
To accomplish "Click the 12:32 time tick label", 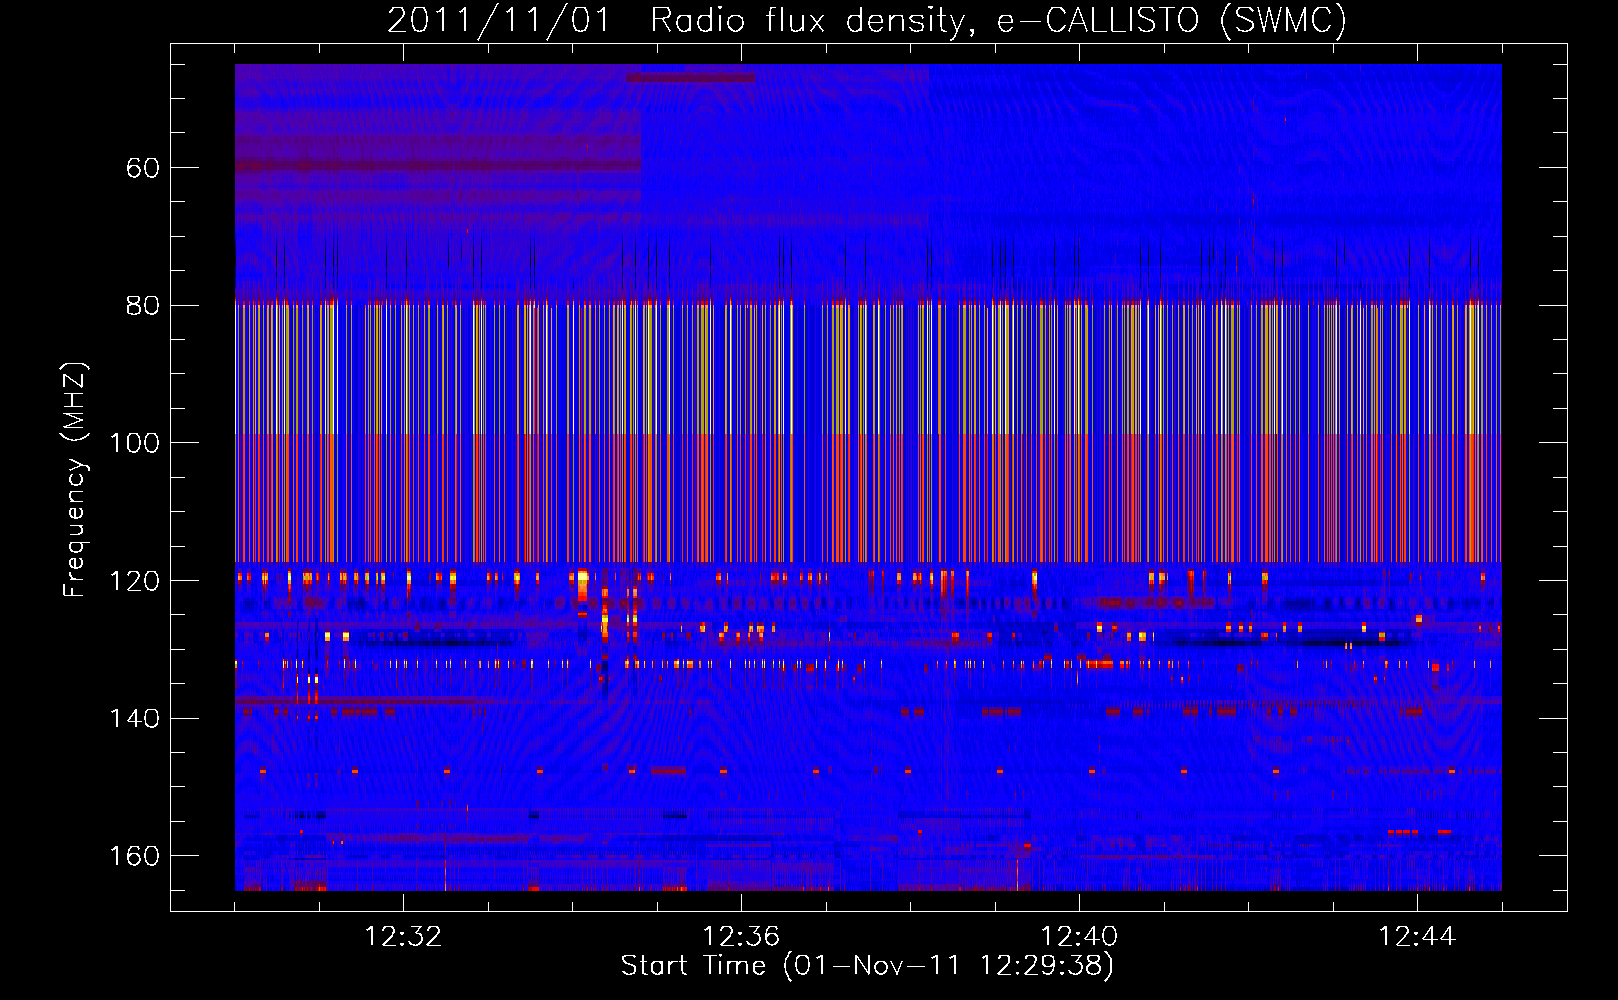I will coord(403,937).
